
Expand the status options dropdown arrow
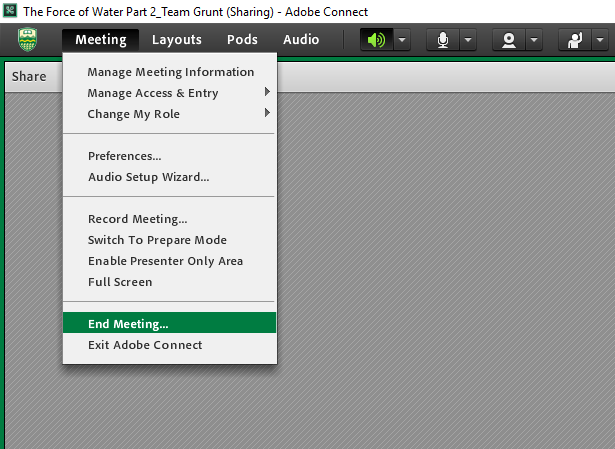pos(600,40)
